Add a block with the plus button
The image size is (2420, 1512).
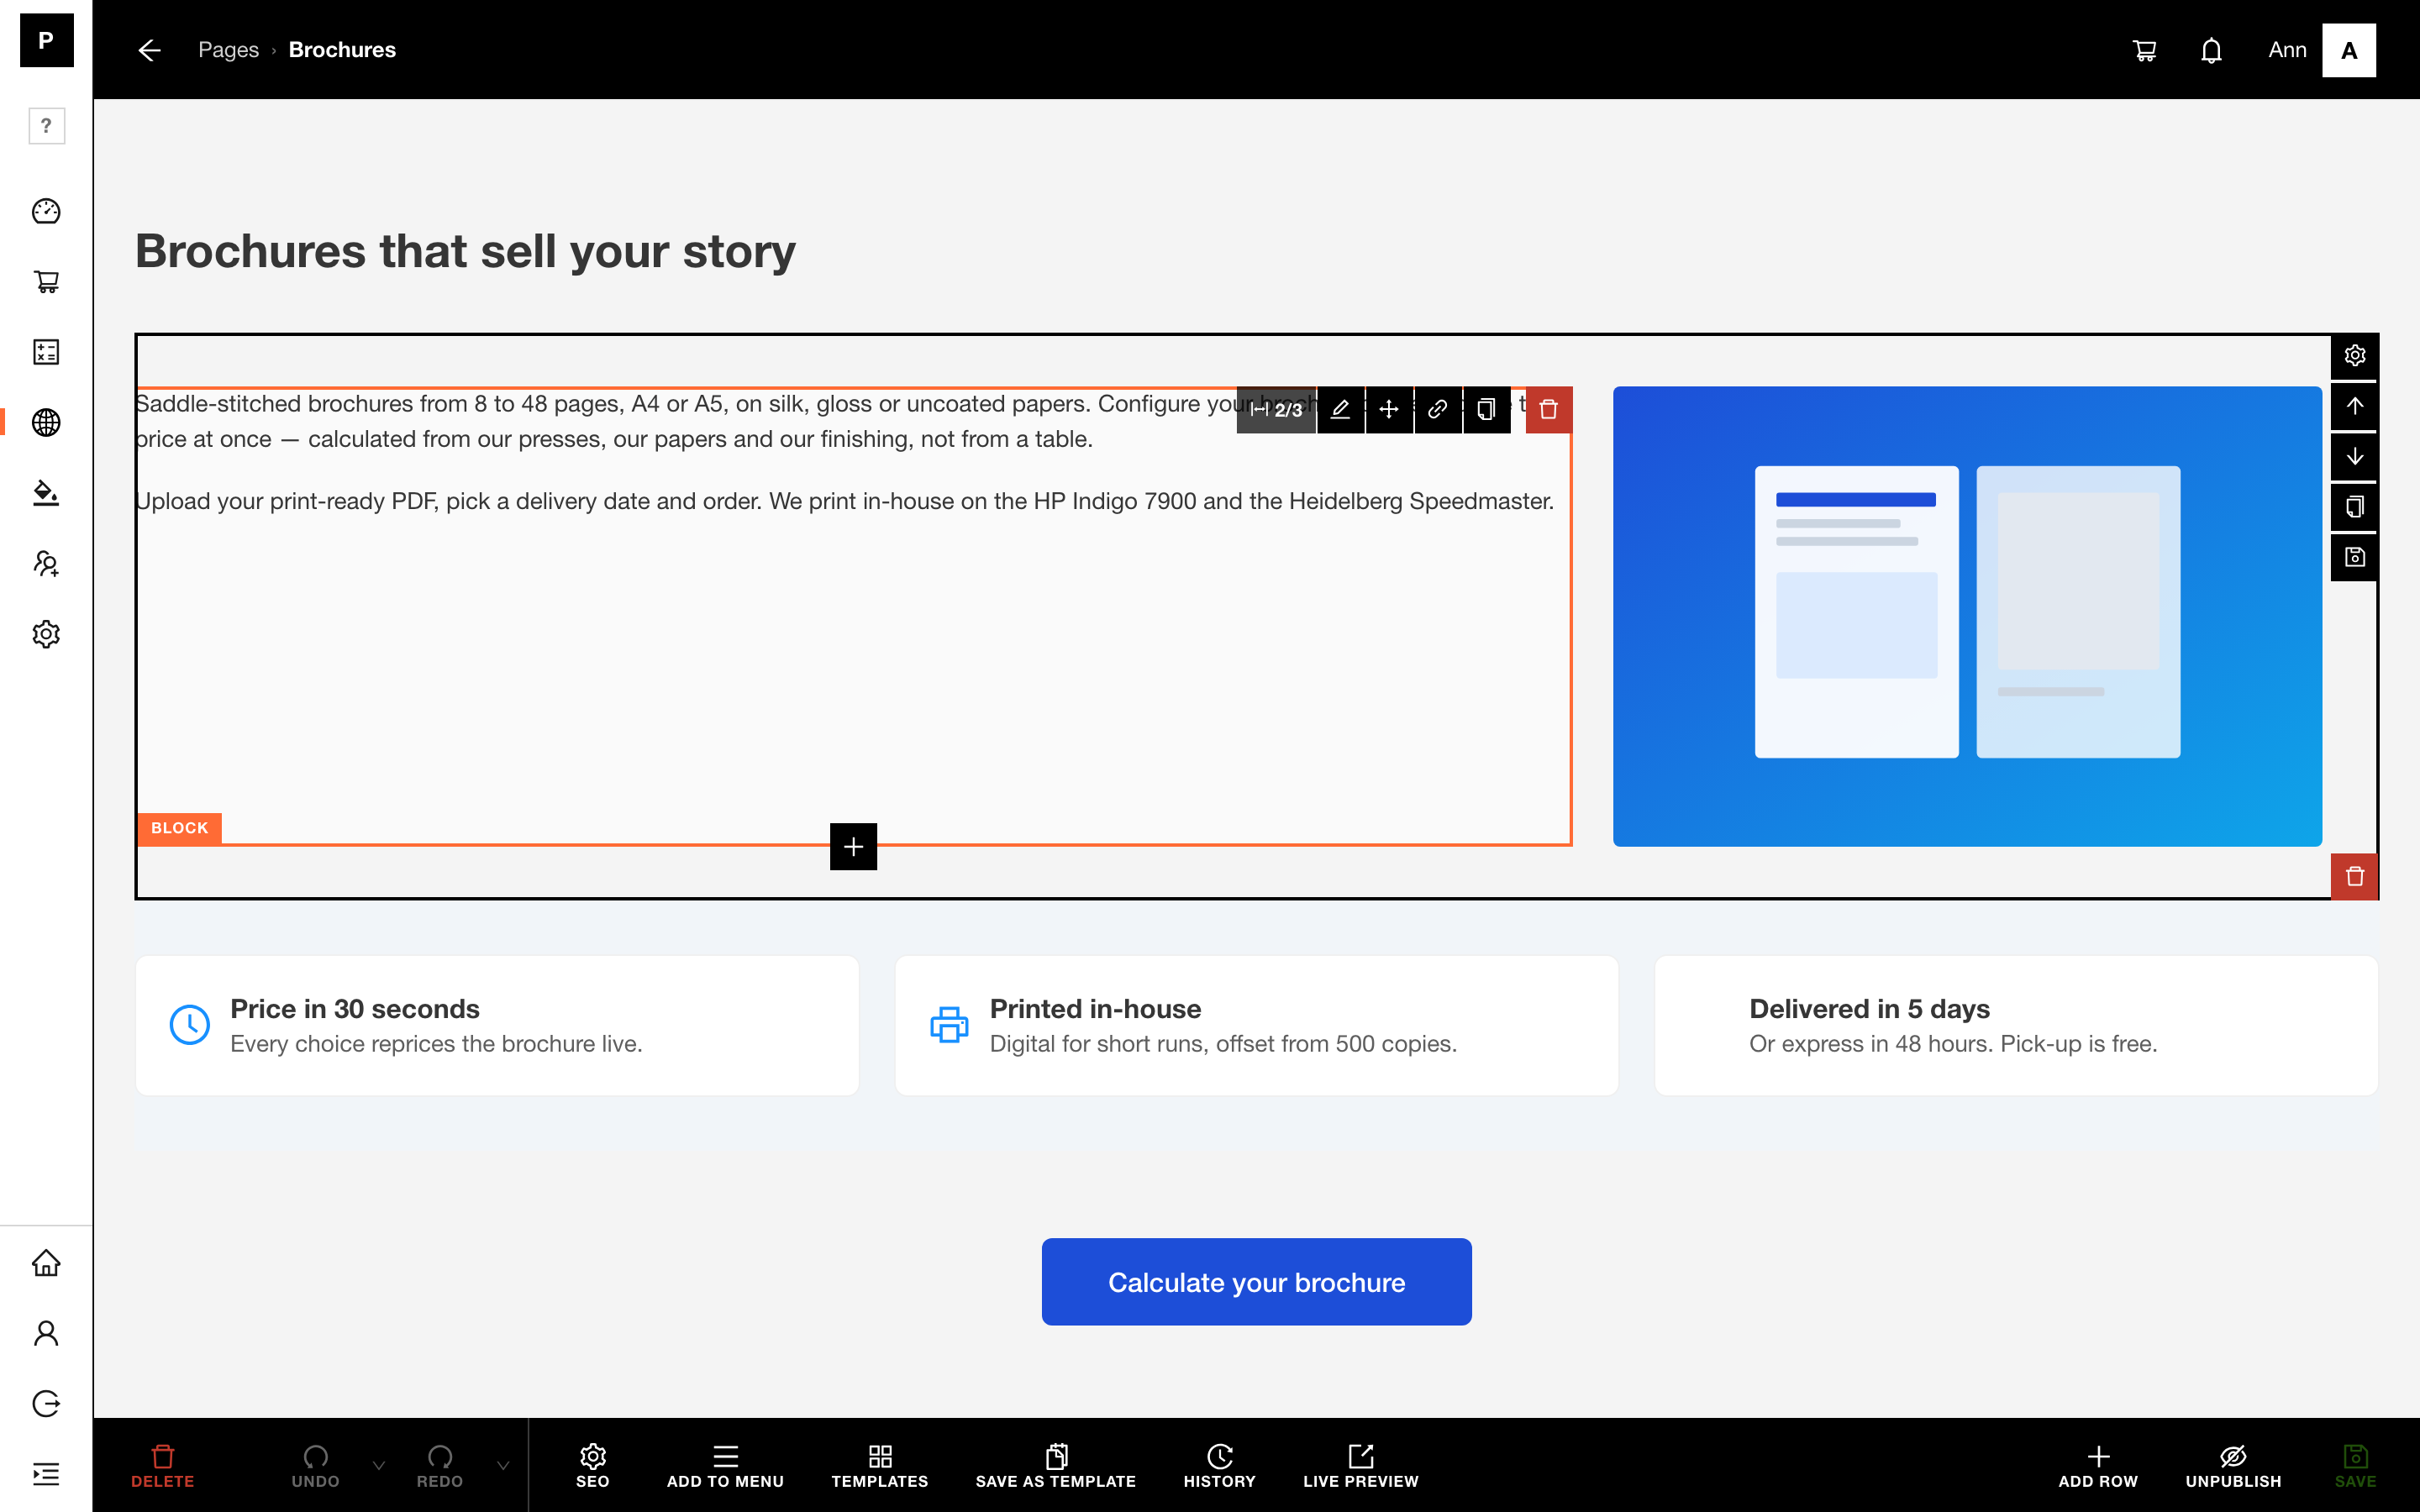click(853, 846)
